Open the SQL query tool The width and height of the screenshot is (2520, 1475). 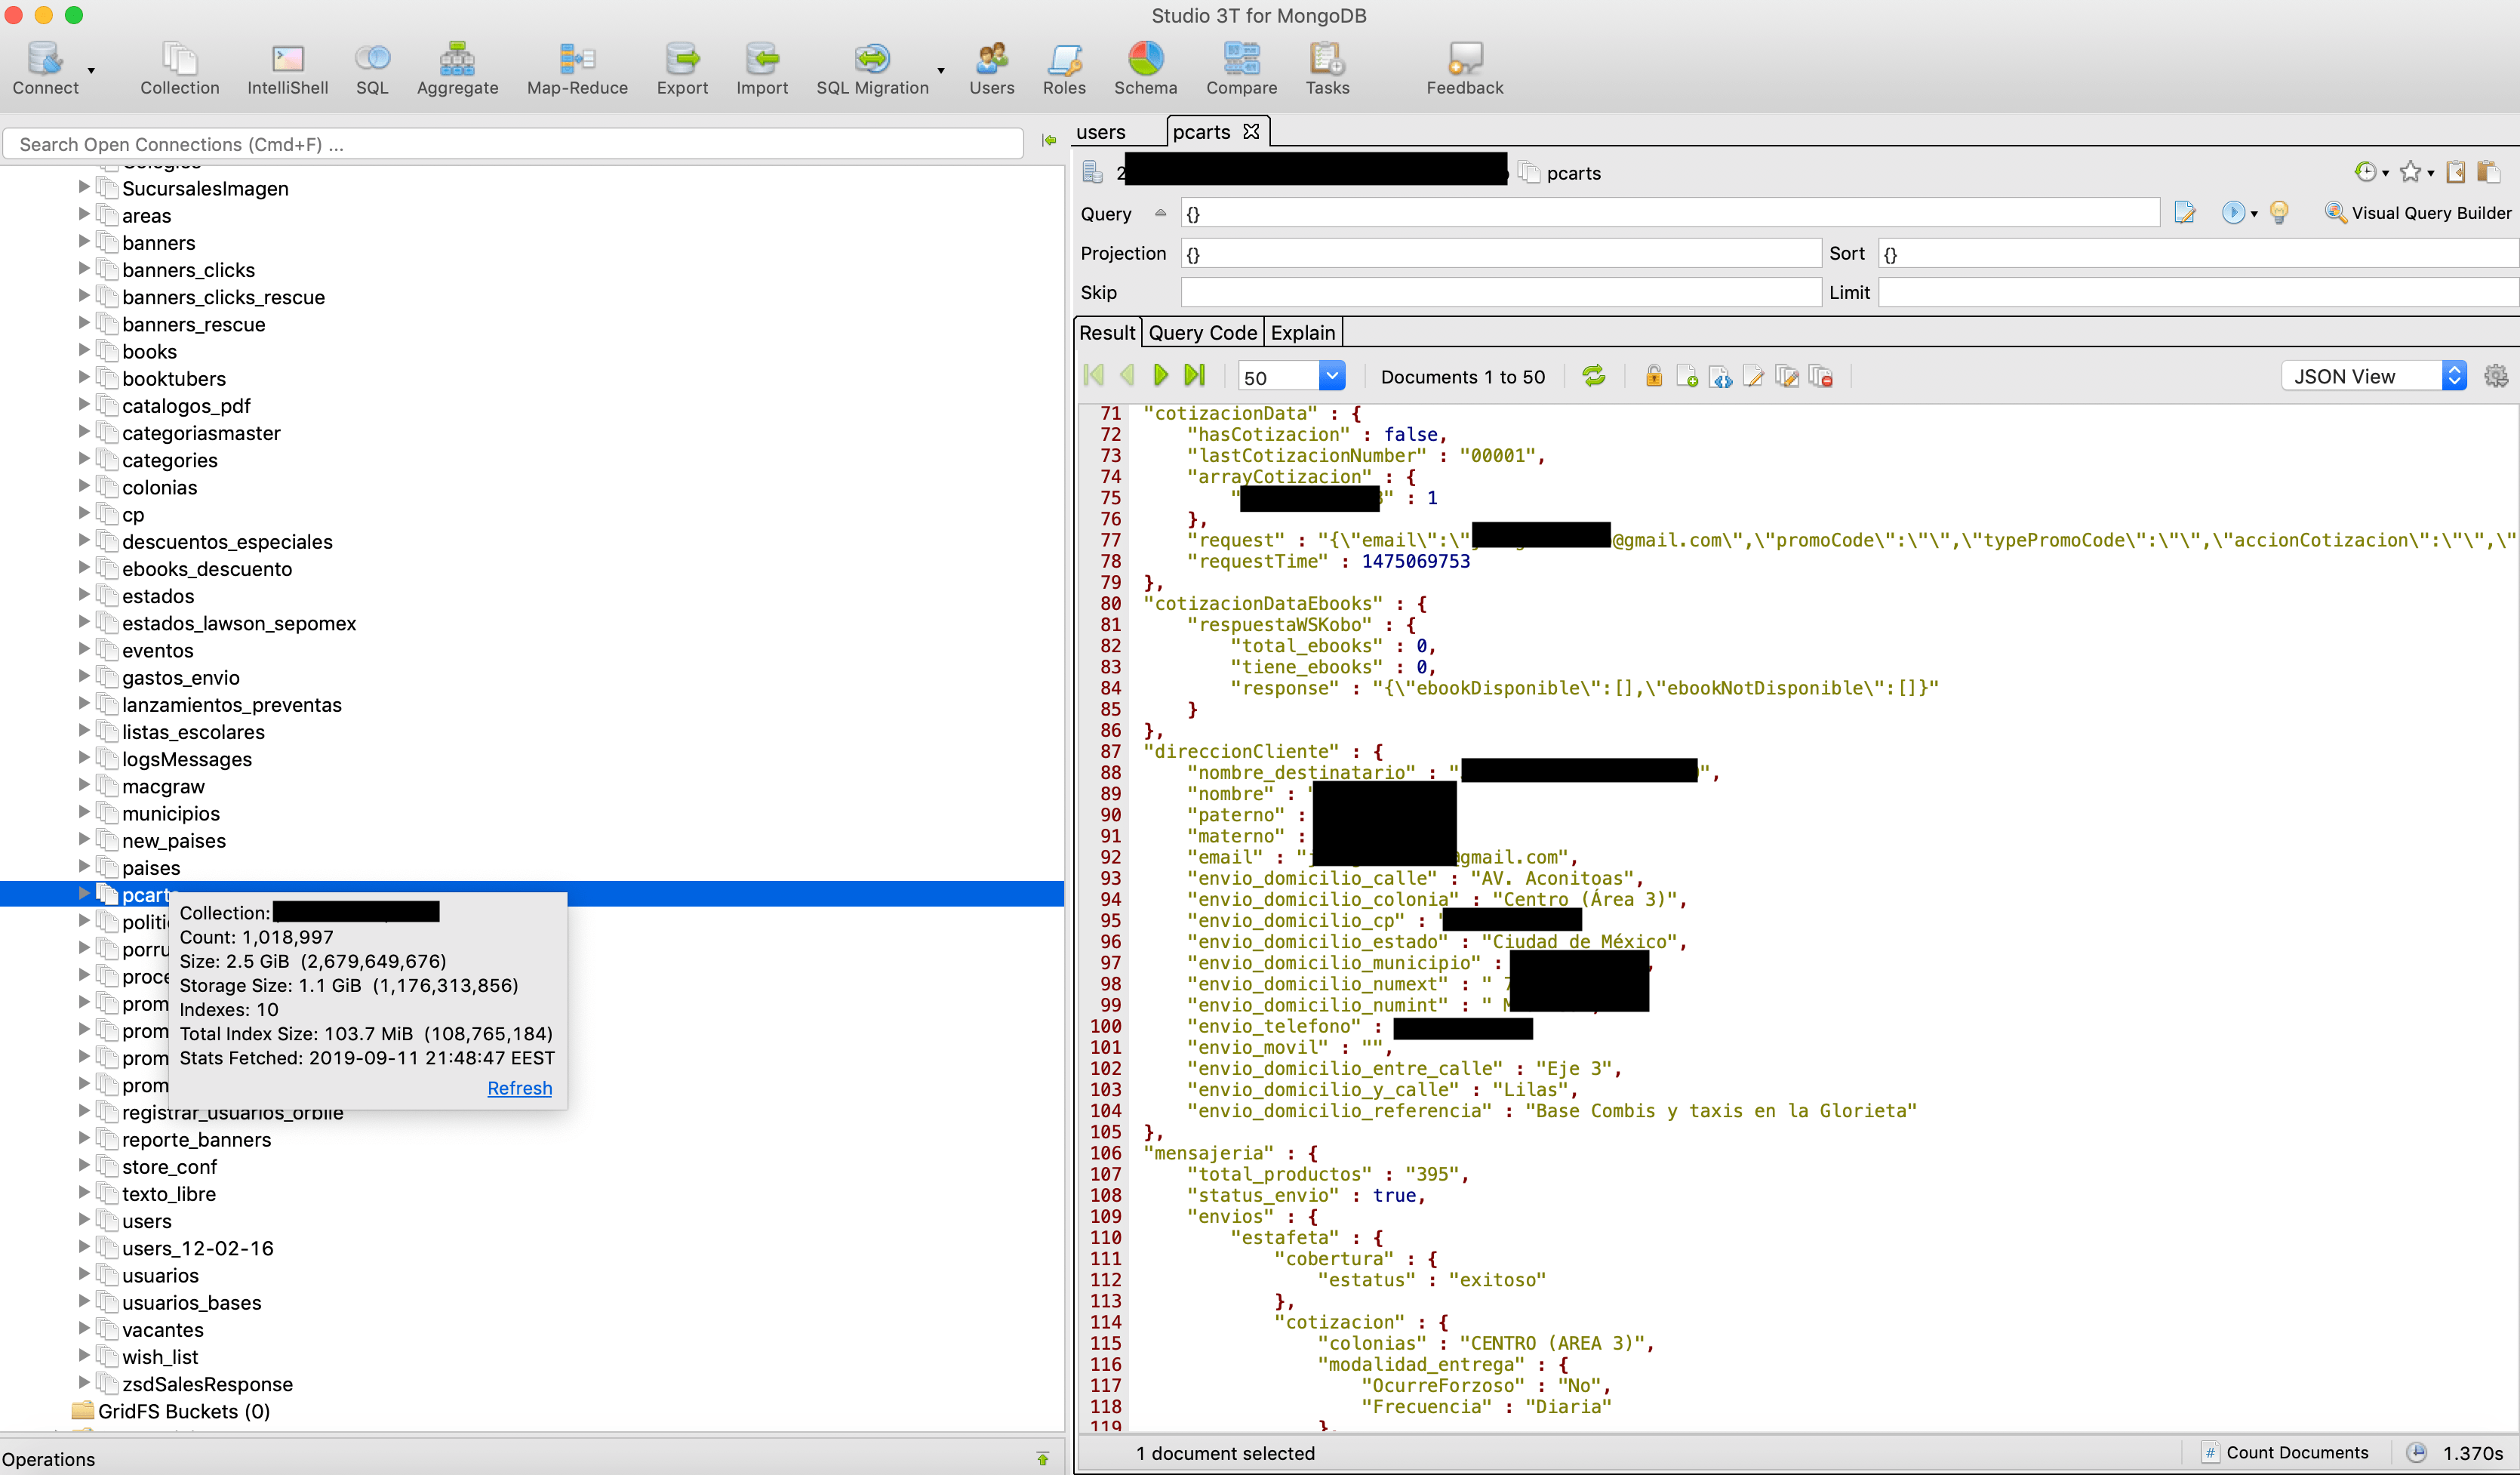[x=372, y=68]
